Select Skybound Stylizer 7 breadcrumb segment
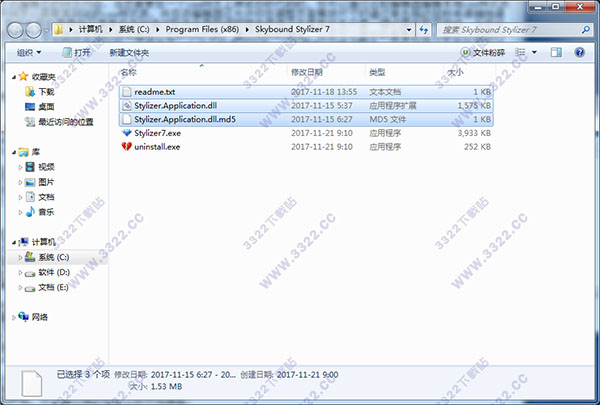Viewport: 600px width, 405px height. pyautogui.click(x=292, y=29)
